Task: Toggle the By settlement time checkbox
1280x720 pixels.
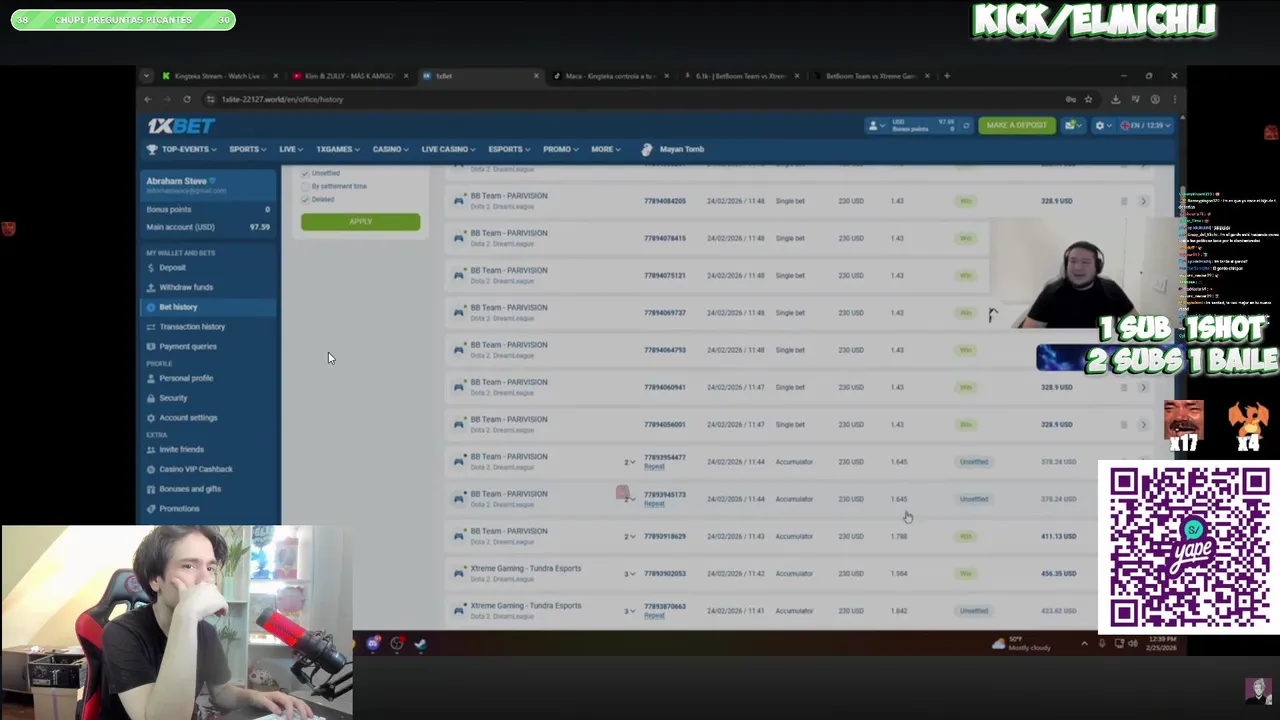Action: point(305,186)
